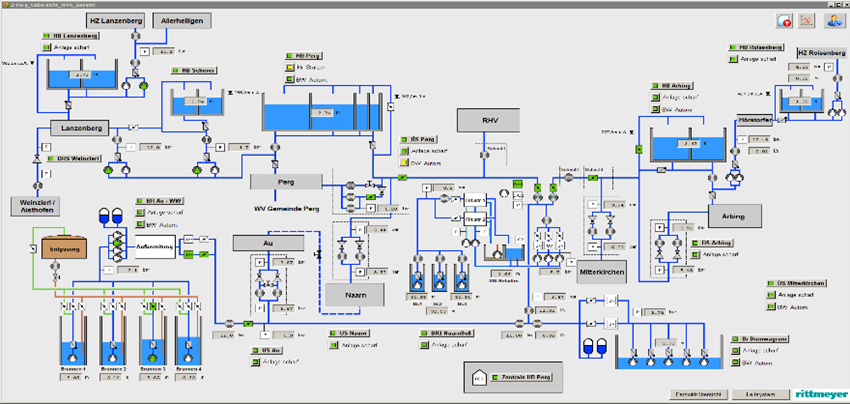Open the RHV station box

click(x=490, y=121)
